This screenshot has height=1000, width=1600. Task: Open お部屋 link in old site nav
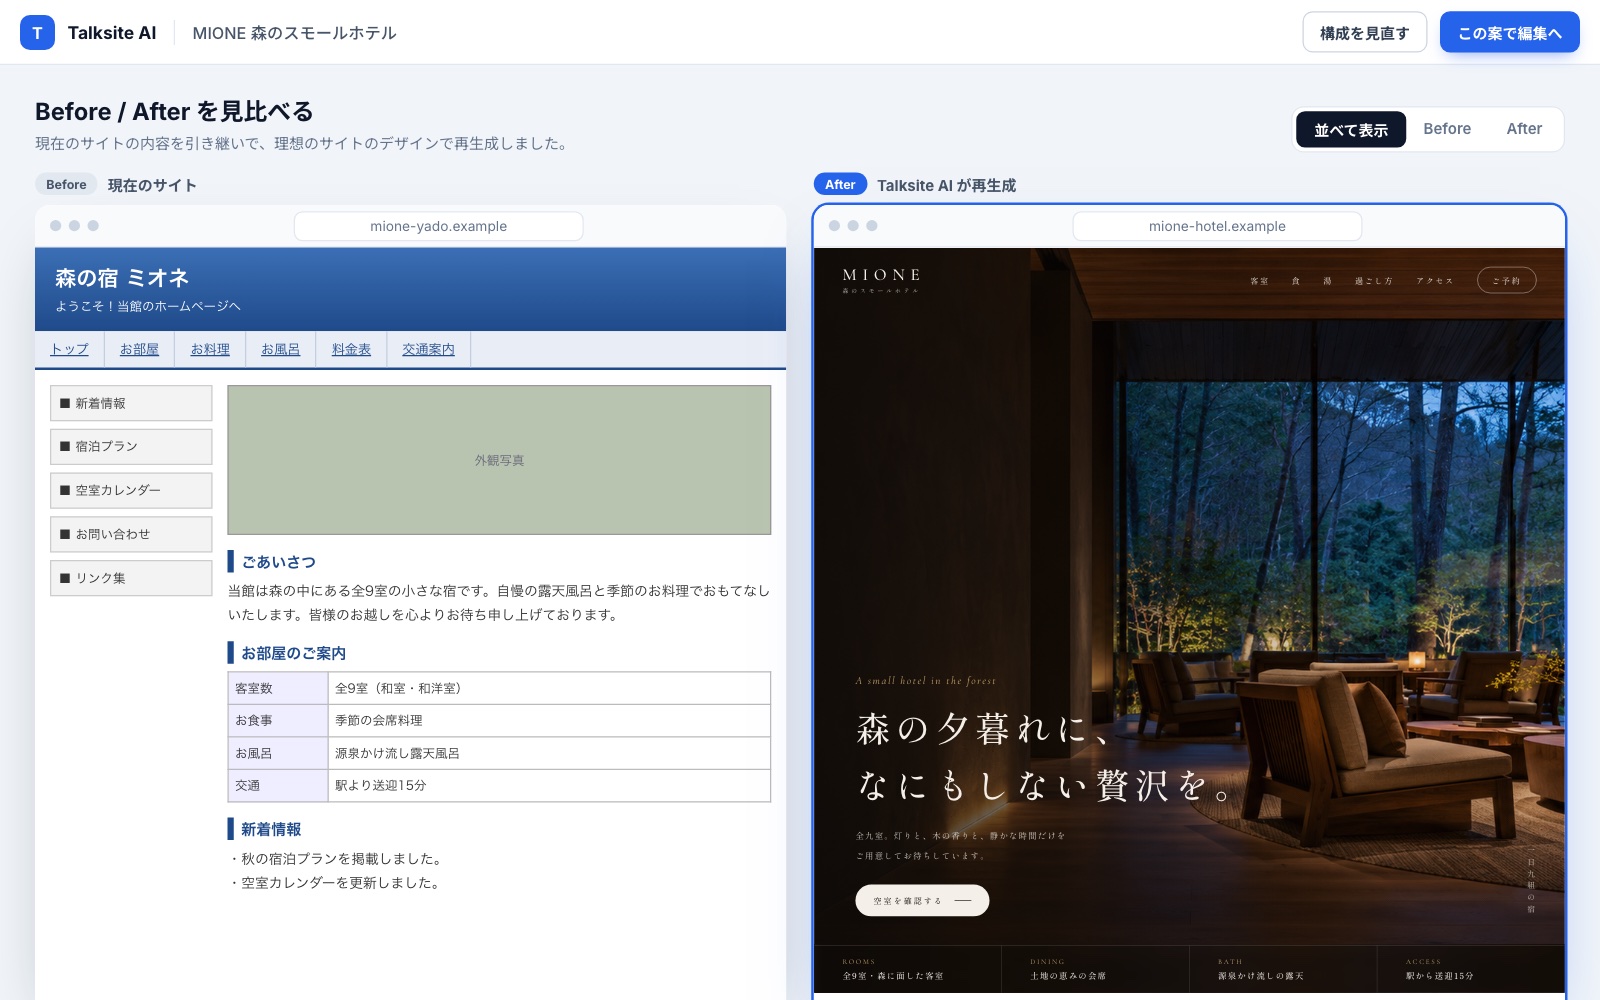pyautogui.click(x=139, y=349)
